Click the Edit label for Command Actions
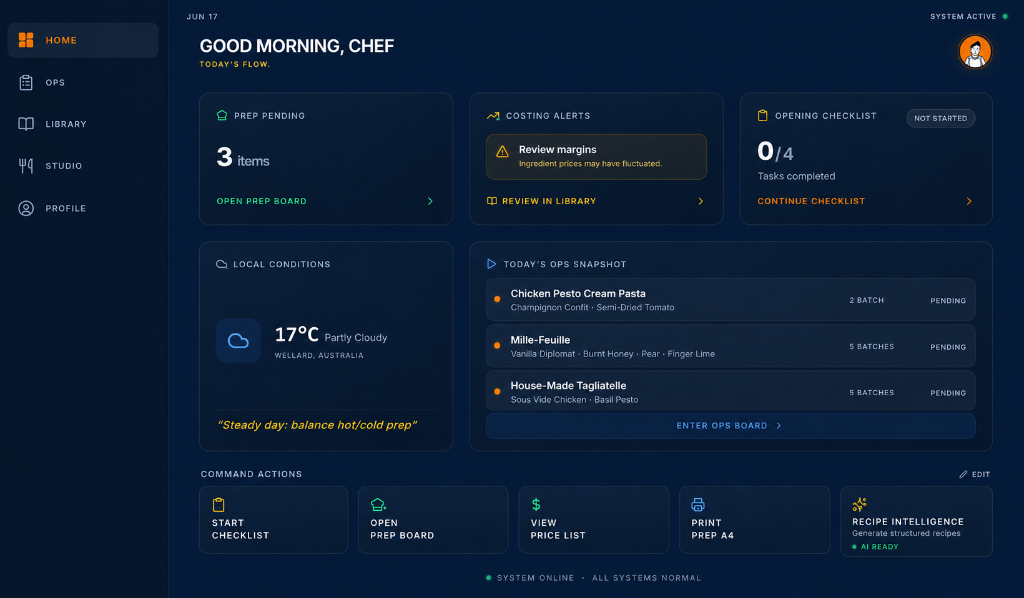 [x=980, y=475]
